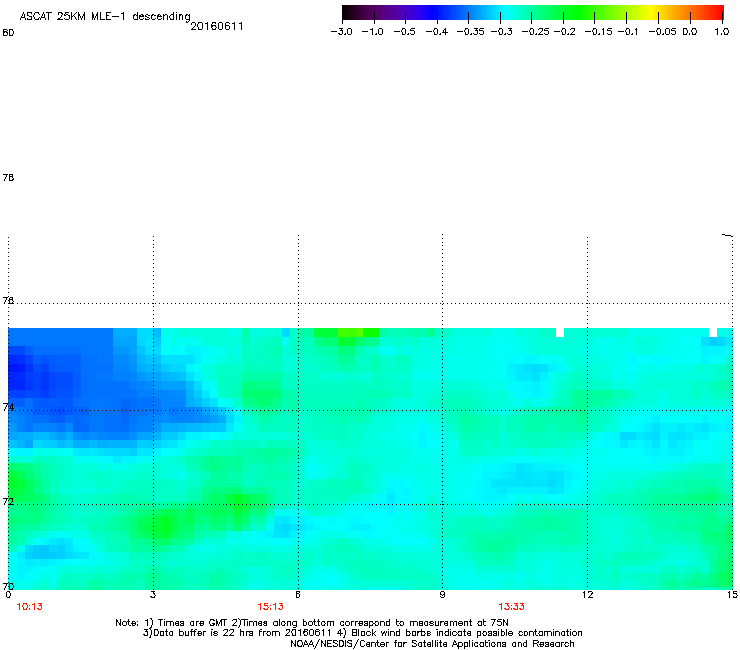The height and width of the screenshot is (650, 740).
Task: Click the color scale legend bar
Action: pyautogui.click(x=533, y=13)
